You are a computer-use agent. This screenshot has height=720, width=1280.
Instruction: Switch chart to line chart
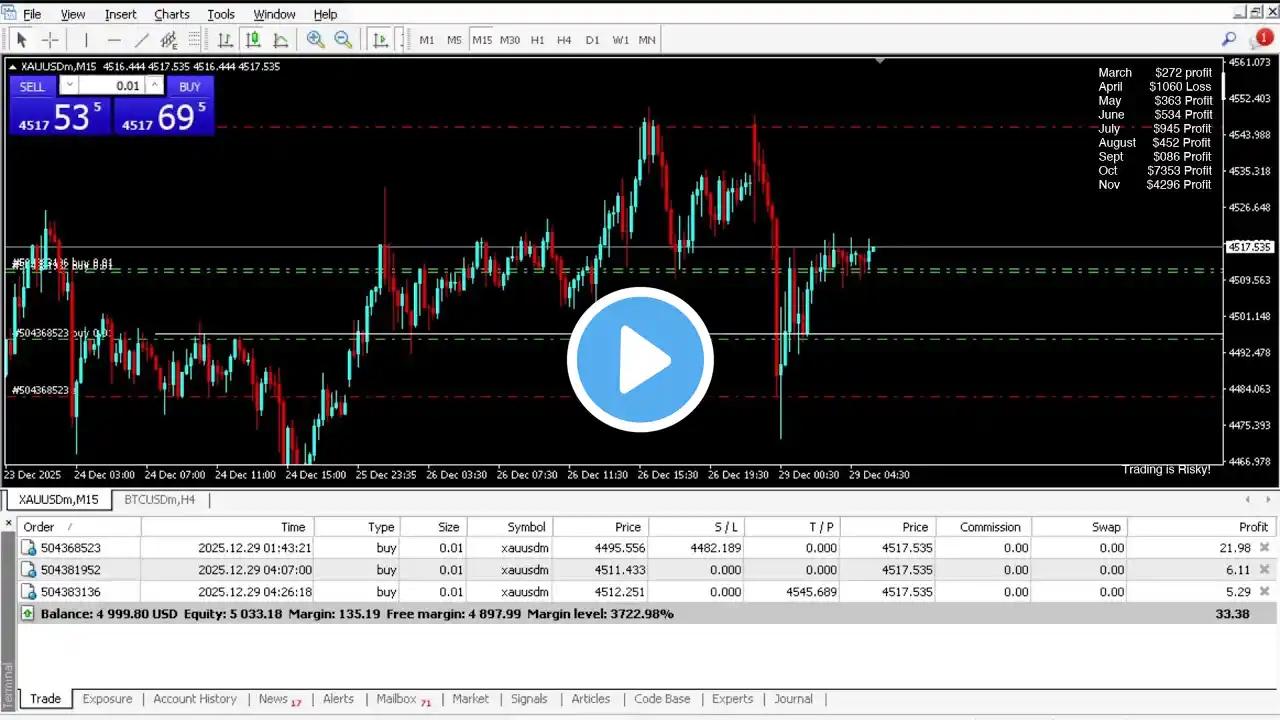tap(281, 40)
